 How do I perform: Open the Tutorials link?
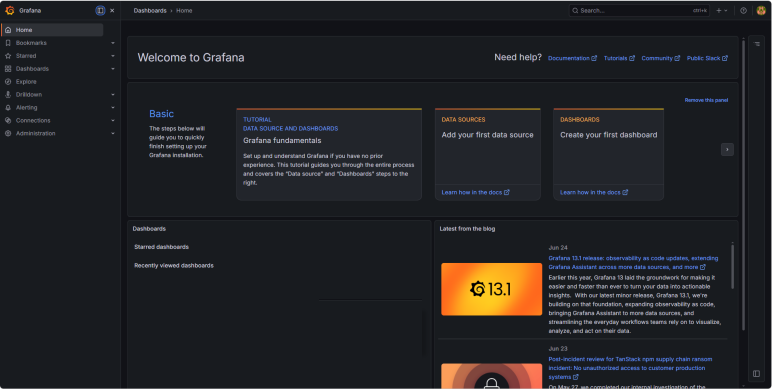pos(619,58)
